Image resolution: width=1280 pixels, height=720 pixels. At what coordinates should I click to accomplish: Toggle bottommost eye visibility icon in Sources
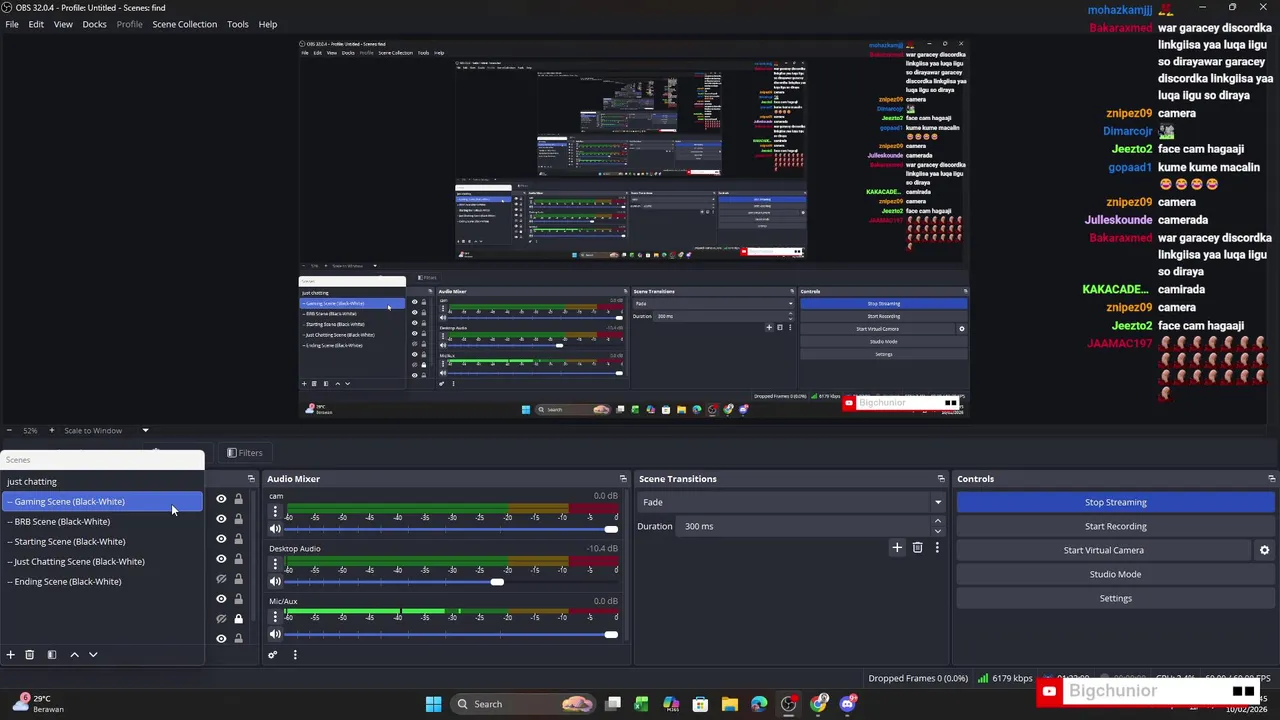tap(221, 638)
